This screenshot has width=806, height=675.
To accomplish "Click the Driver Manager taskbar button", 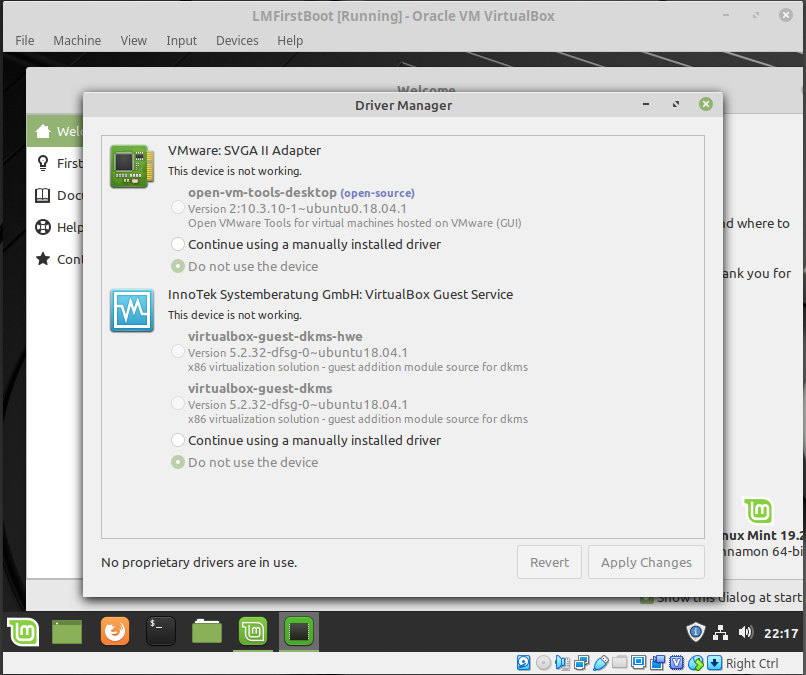I will 299,631.
